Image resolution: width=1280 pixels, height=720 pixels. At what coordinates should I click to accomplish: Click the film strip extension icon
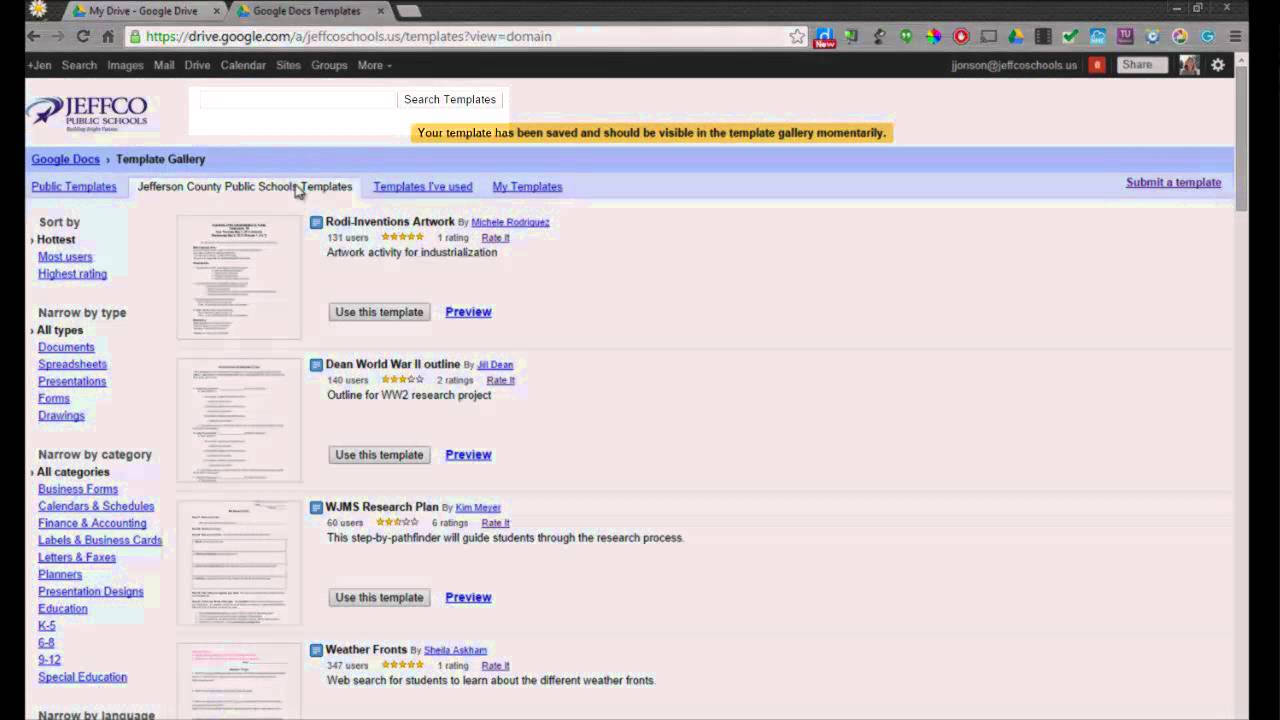coord(1043,36)
